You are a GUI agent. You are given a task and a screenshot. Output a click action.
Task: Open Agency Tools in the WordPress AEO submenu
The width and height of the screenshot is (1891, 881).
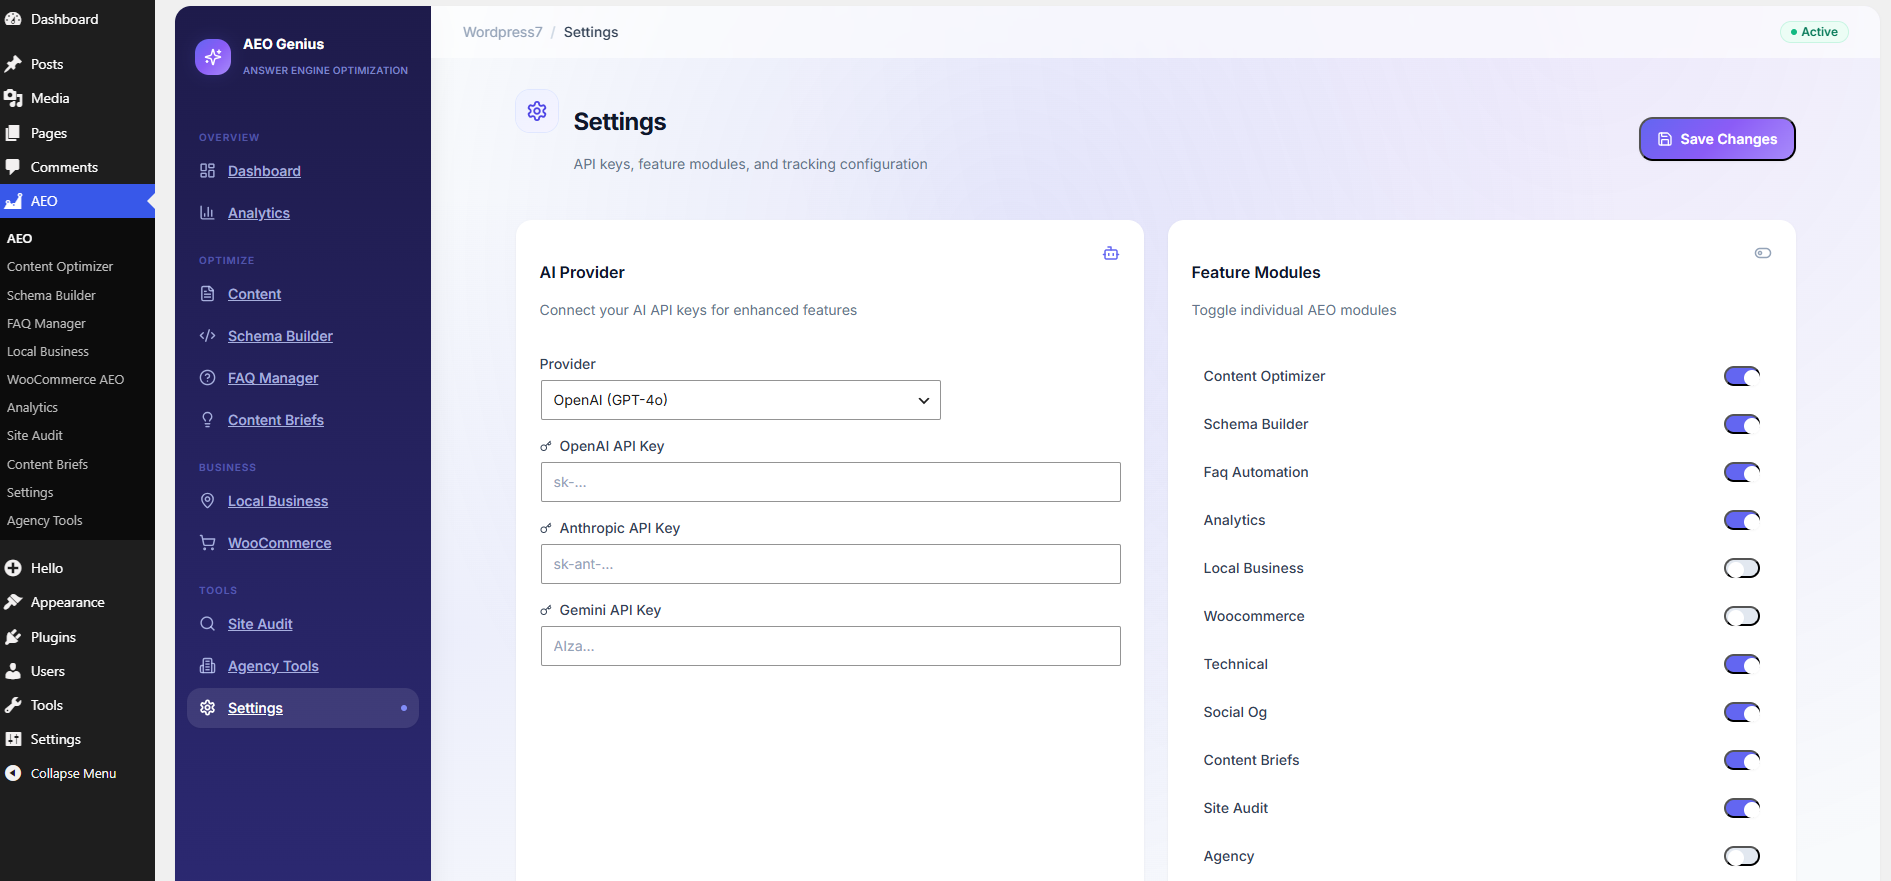tap(45, 521)
